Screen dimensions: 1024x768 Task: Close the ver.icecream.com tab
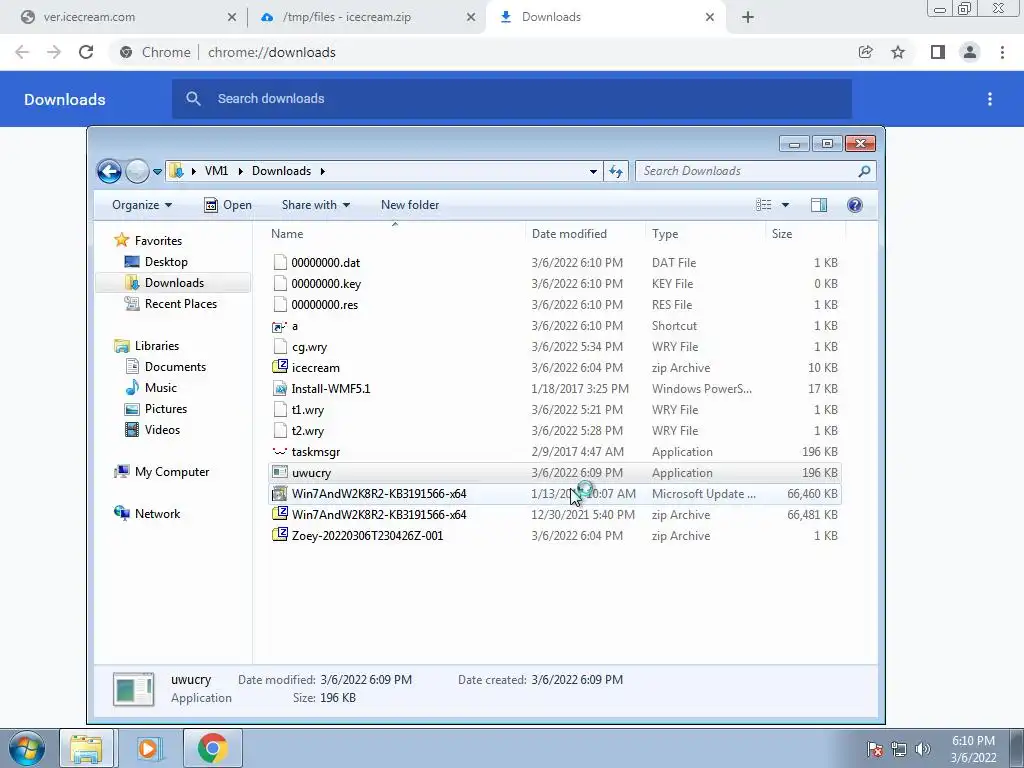coord(232,18)
